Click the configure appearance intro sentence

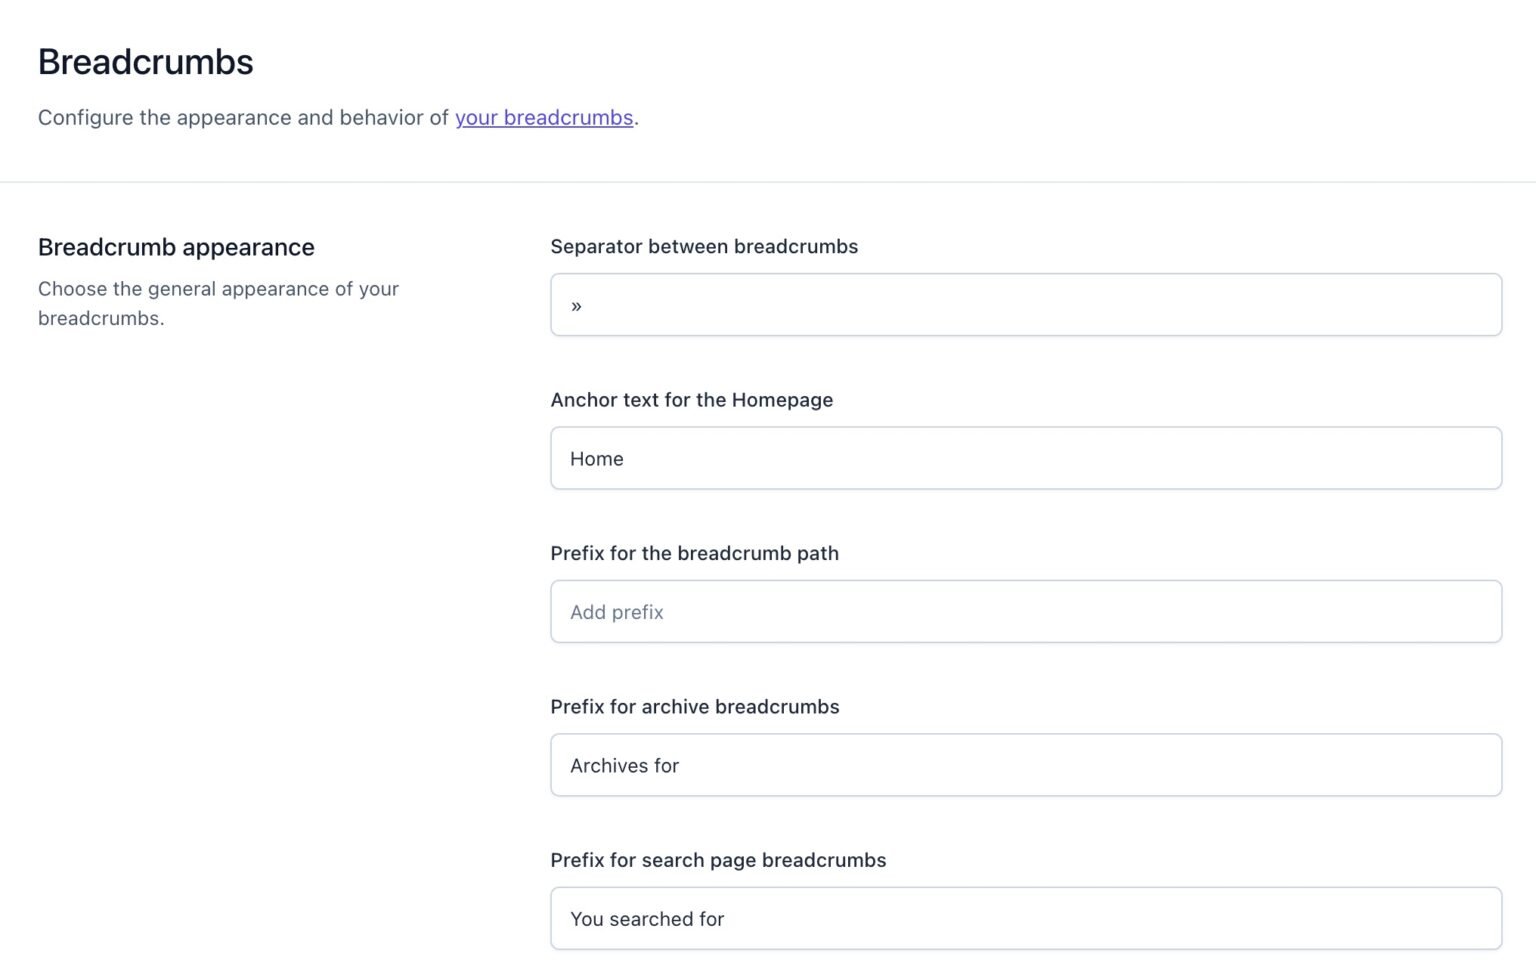coord(337,117)
